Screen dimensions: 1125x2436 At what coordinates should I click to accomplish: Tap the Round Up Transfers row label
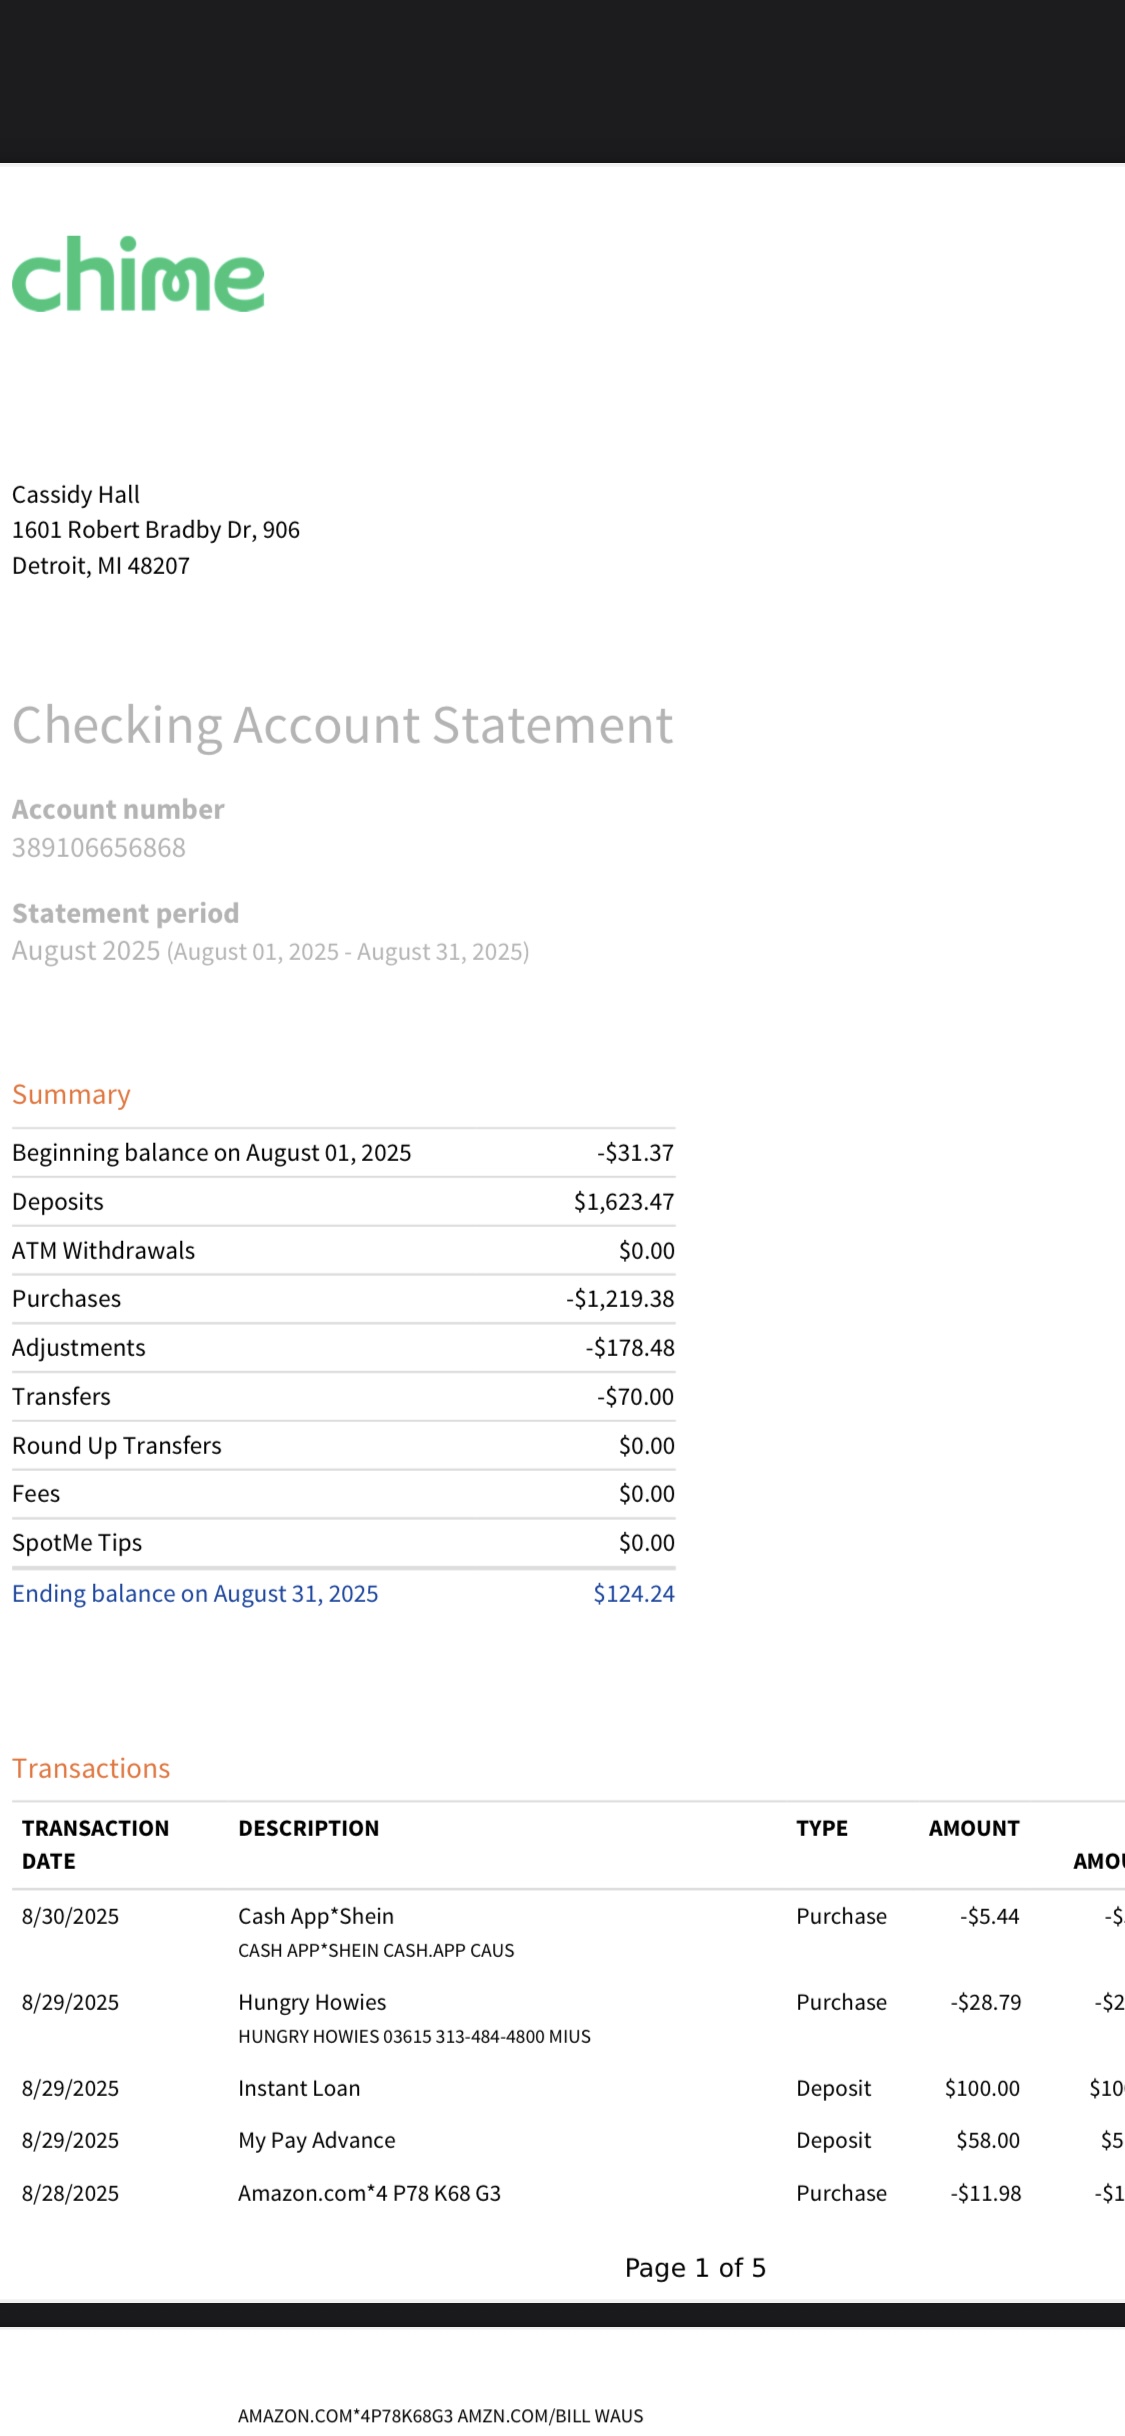pyautogui.click(x=117, y=1446)
